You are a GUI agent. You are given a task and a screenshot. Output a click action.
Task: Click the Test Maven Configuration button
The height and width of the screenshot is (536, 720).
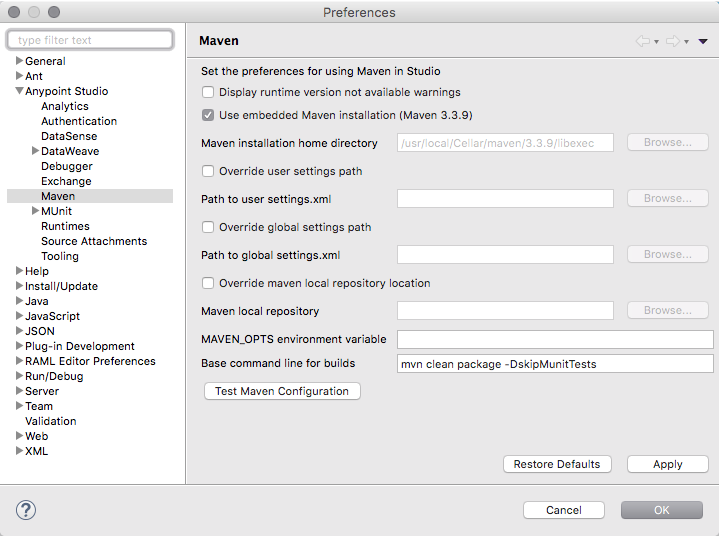click(x=282, y=391)
